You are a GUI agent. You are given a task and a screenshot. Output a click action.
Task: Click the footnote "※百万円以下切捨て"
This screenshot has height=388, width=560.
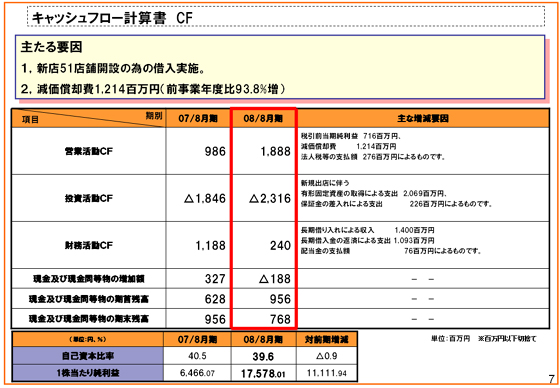tap(508, 339)
